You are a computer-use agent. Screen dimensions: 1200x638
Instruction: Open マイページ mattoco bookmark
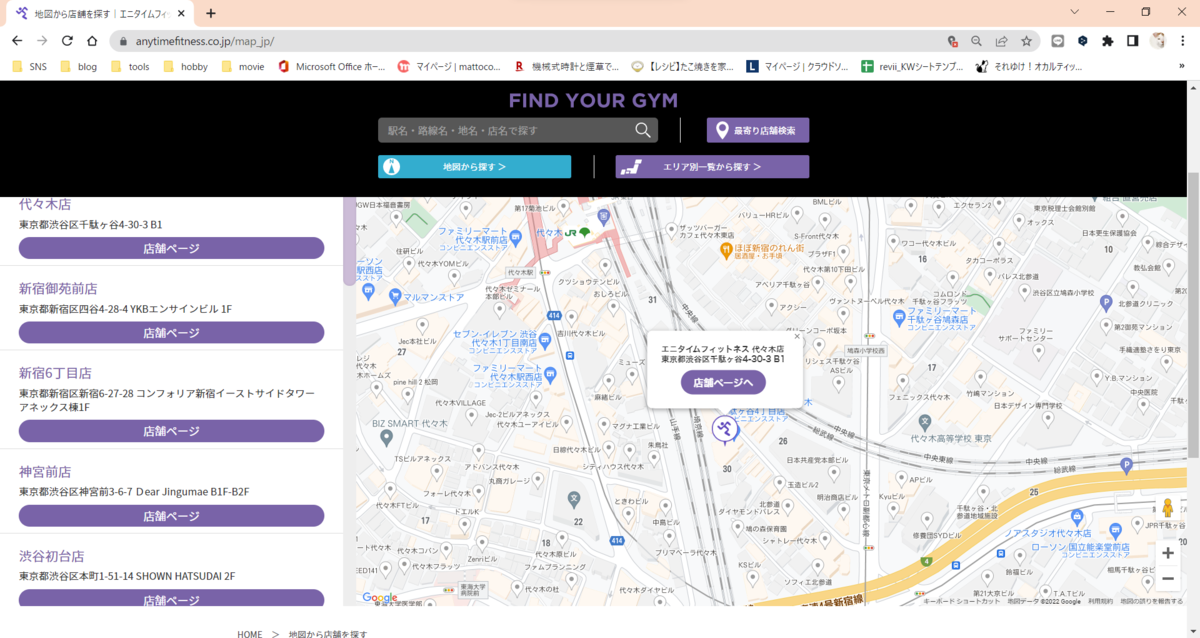coord(449,67)
